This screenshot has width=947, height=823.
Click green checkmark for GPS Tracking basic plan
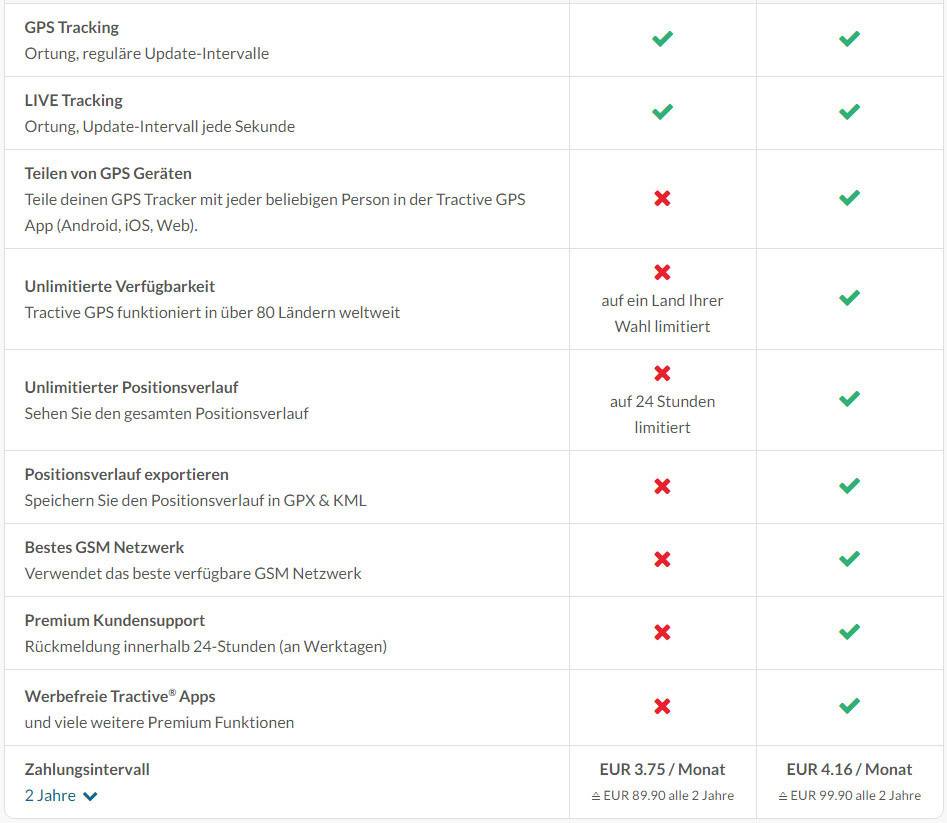[x=662, y=39]
